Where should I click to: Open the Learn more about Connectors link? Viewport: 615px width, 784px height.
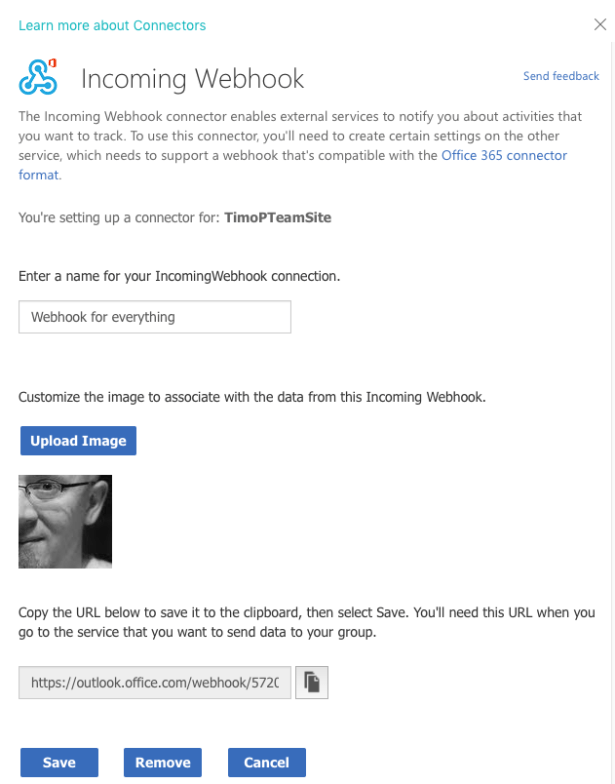point(112,25)
